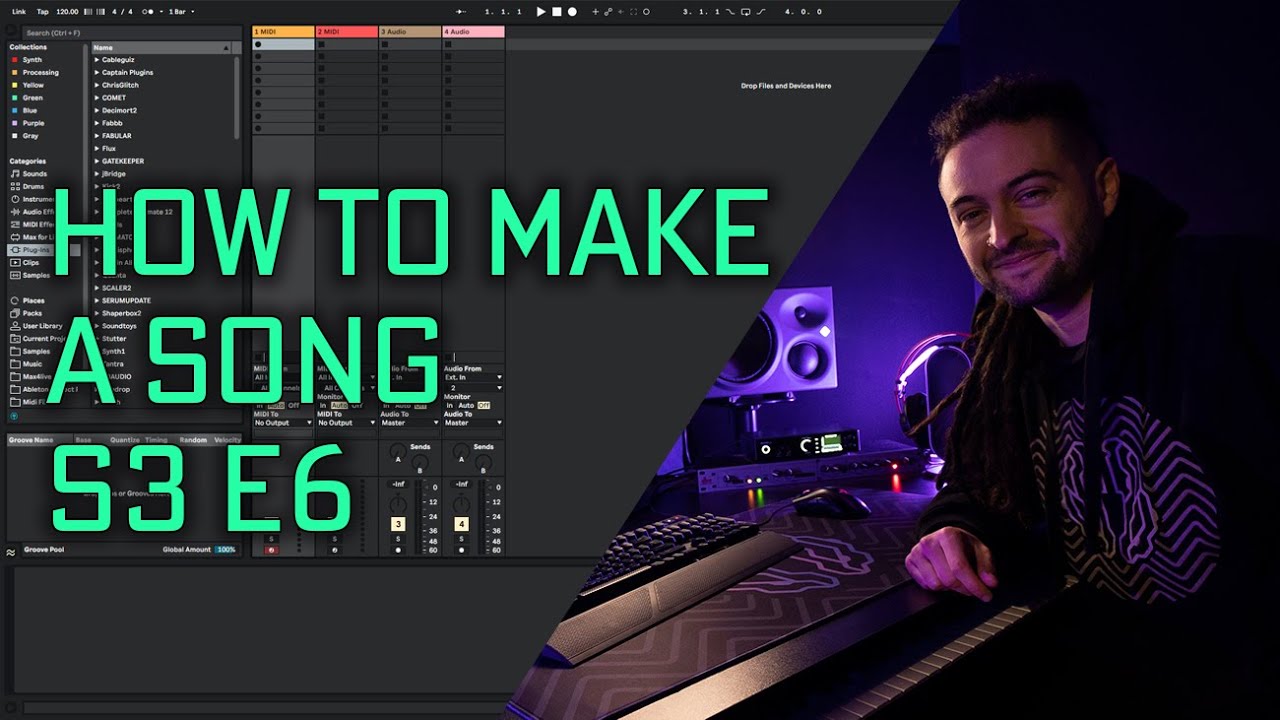
Task: Click the Tap tempo button
Action: pyautogui.click(x=42, y=12)
